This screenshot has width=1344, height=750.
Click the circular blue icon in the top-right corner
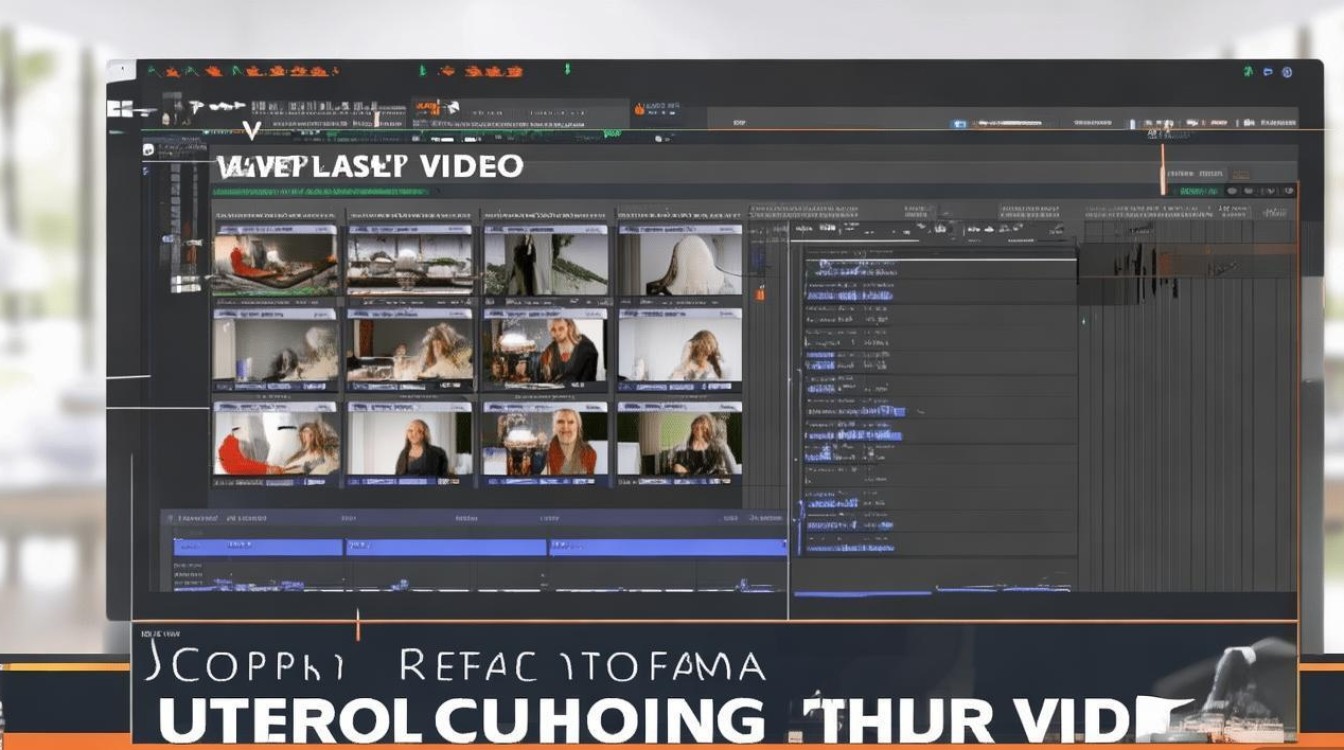point(1287,72)
